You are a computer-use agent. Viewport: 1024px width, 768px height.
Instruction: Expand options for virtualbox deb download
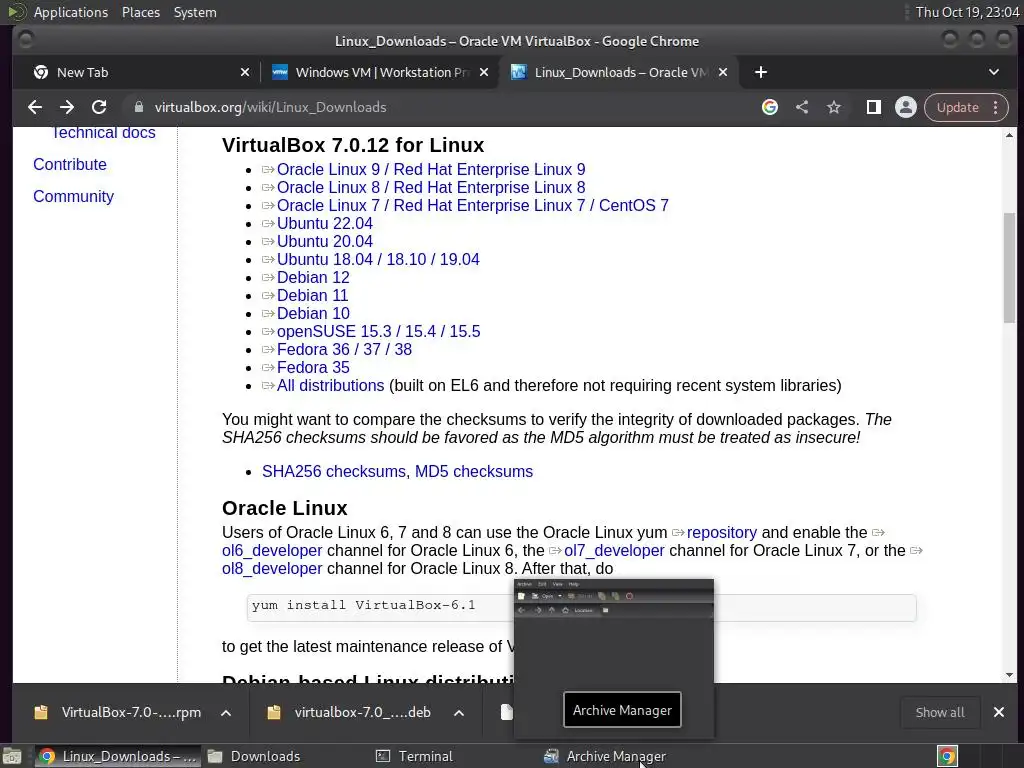click(x=459, y=712)
